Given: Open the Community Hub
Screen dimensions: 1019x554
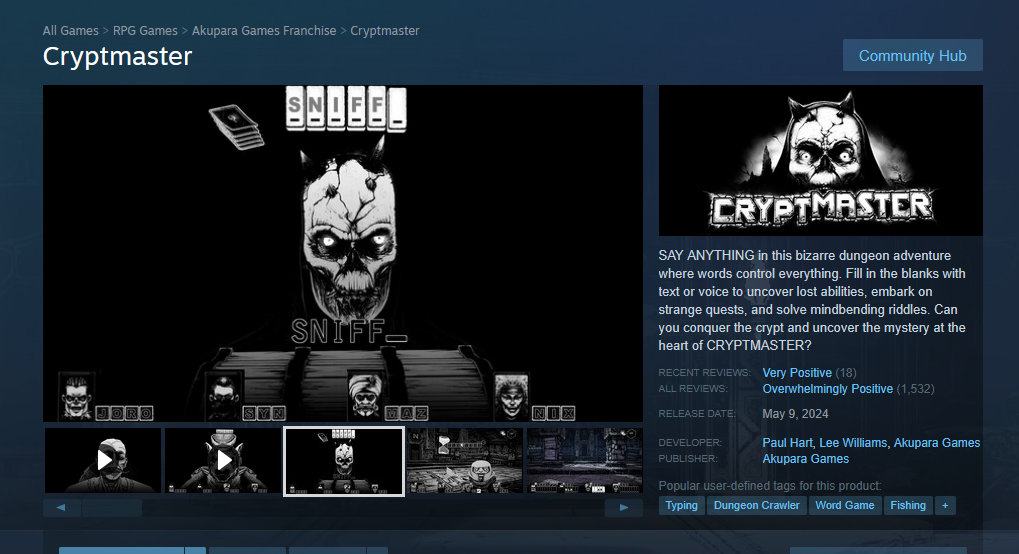Looking at the screenshot, I should (912, 55).
